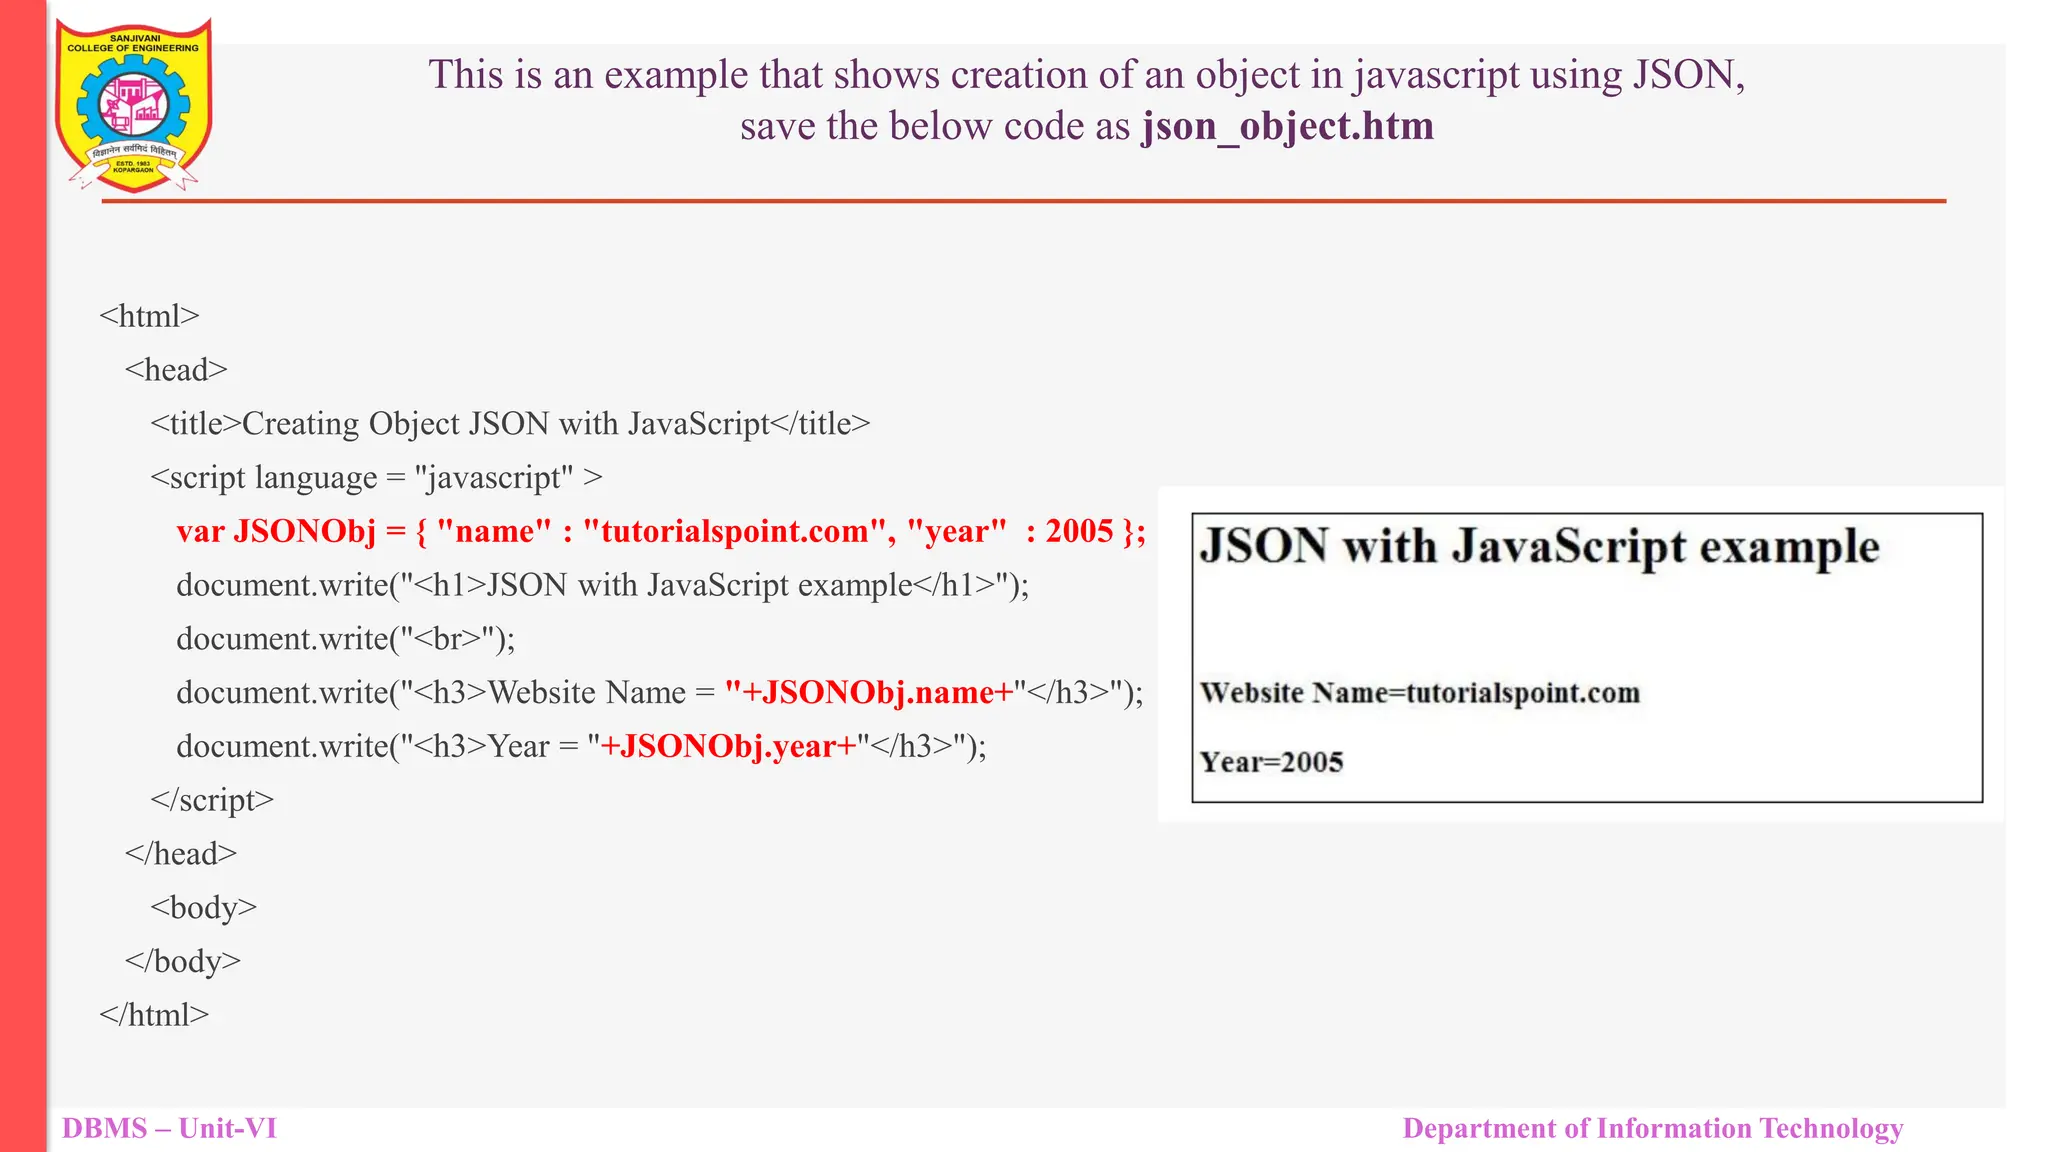Viewport: 2048px width, 1152px height.
Task: Click the '<html>' opening tag line
Action: coord(149,316)
